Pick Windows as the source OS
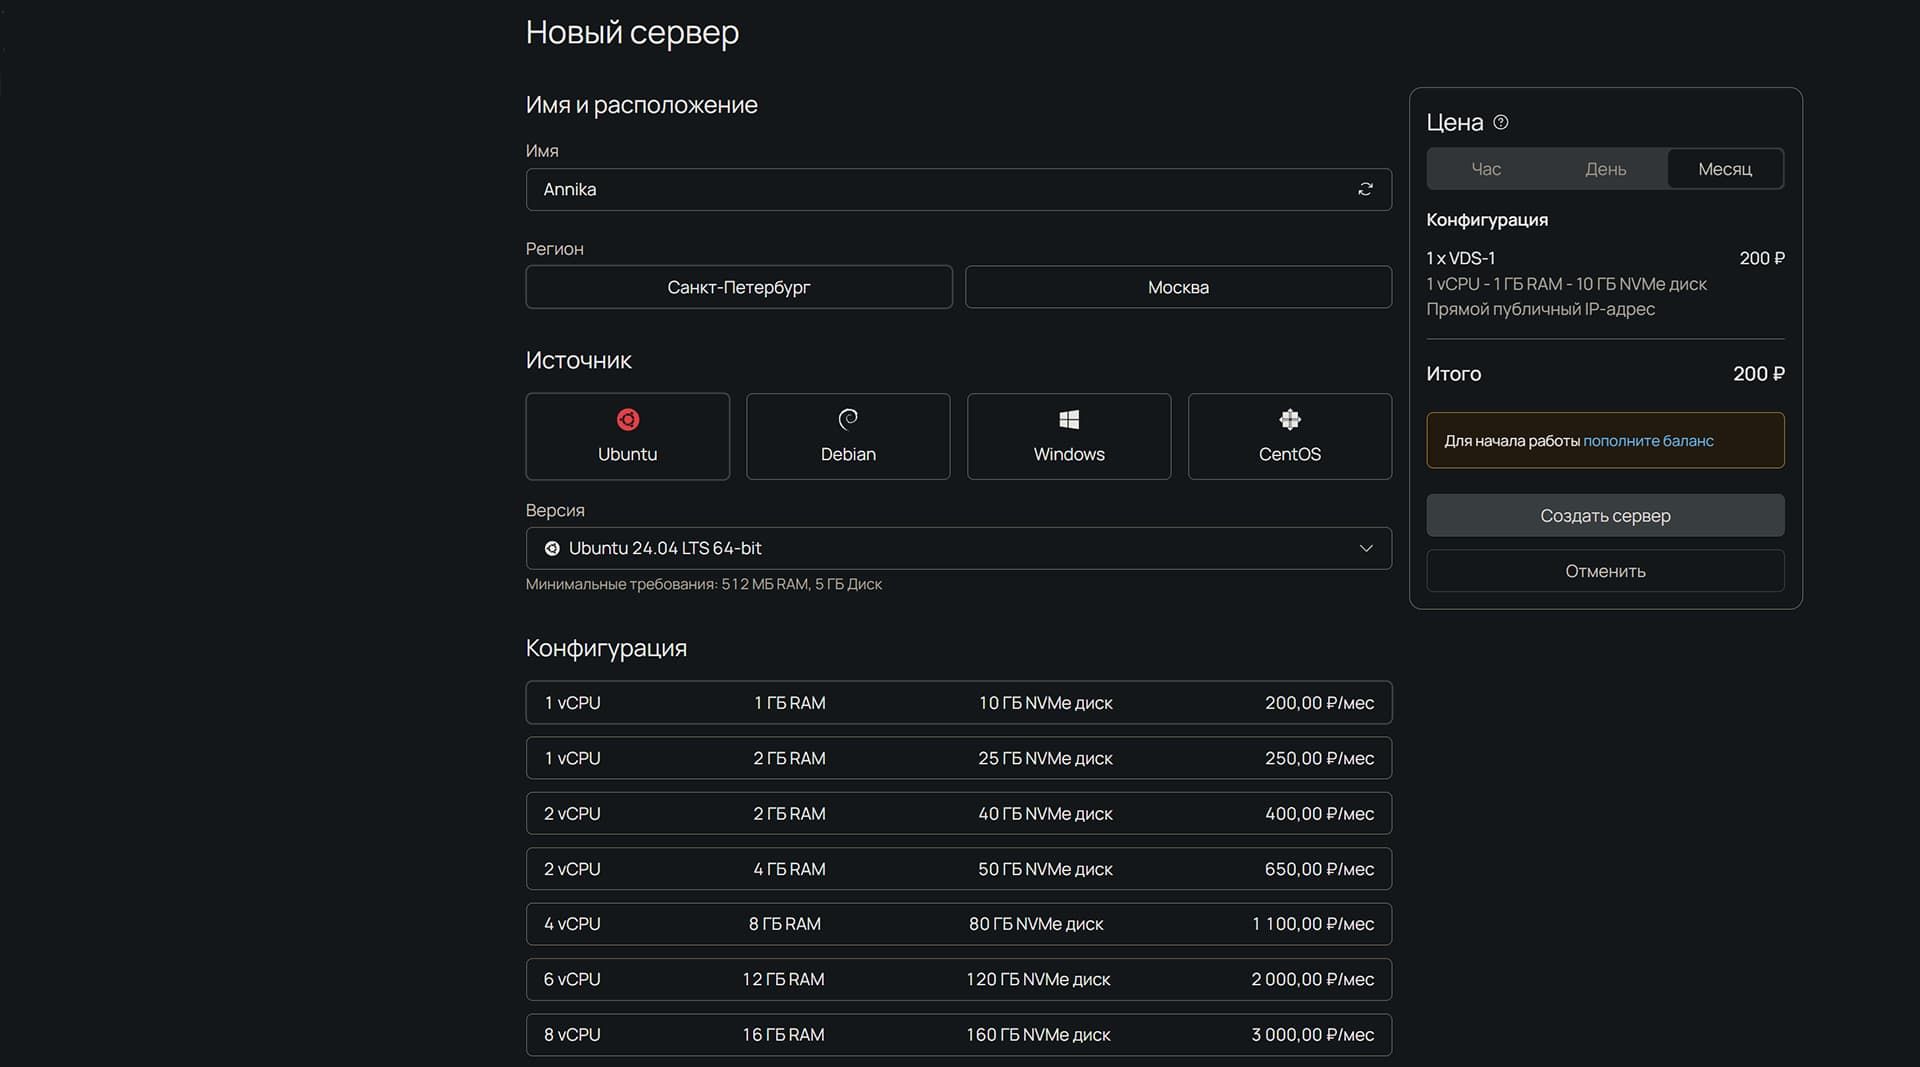 tap(1069, 436)
